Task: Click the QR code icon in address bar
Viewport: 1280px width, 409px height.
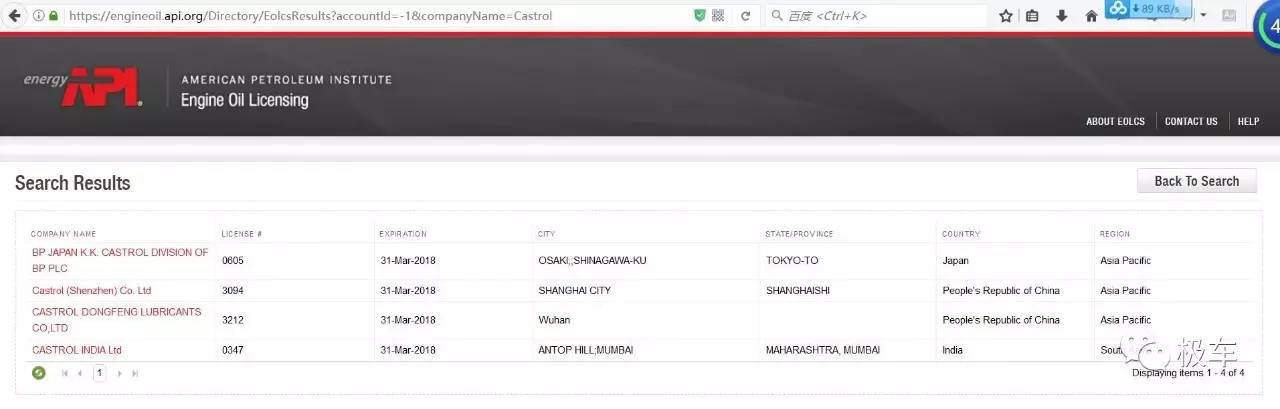Action: (718, 16)
